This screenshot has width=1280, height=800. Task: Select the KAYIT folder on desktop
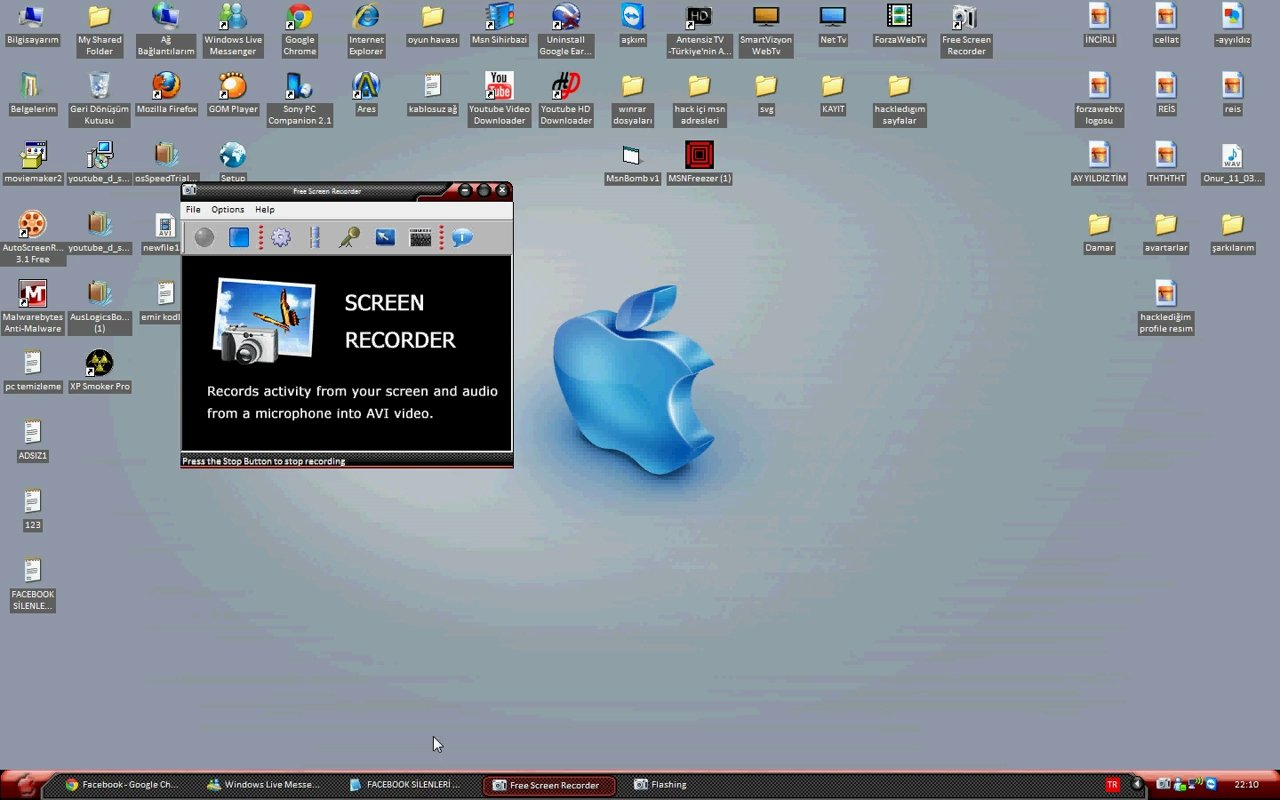[832, 93]
